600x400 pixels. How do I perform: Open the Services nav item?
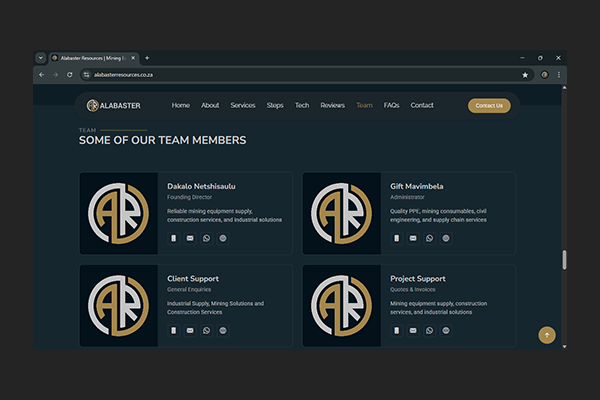pyautogui.click(x=243, y=105)
